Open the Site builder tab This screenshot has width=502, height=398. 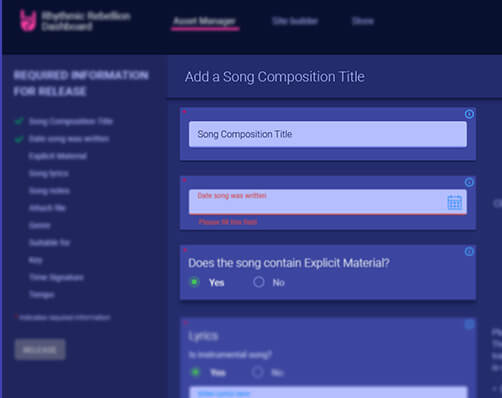point(295,21)
